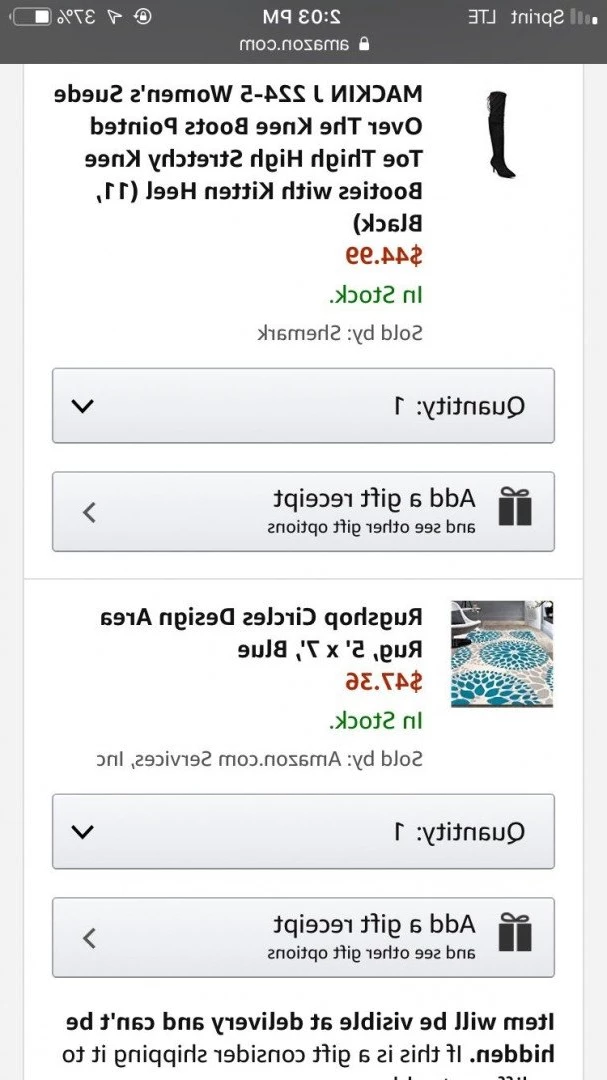Open the boots Quantity dropdown
Viewport: 607px width, 1080px height.
[x=303, y=406]
